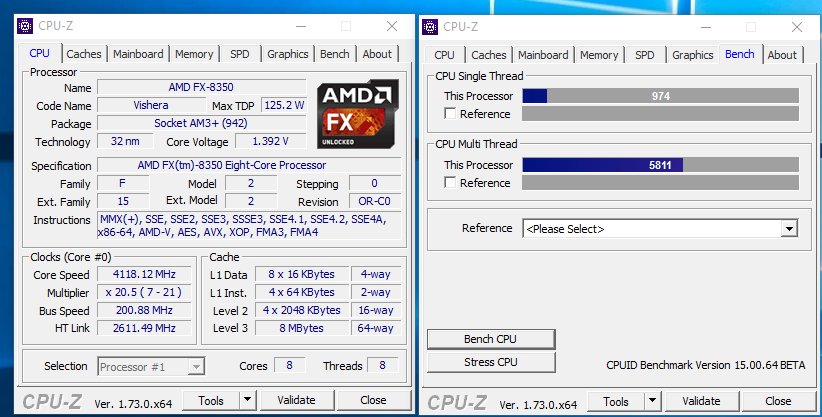Click Validate in the left window

297,400
